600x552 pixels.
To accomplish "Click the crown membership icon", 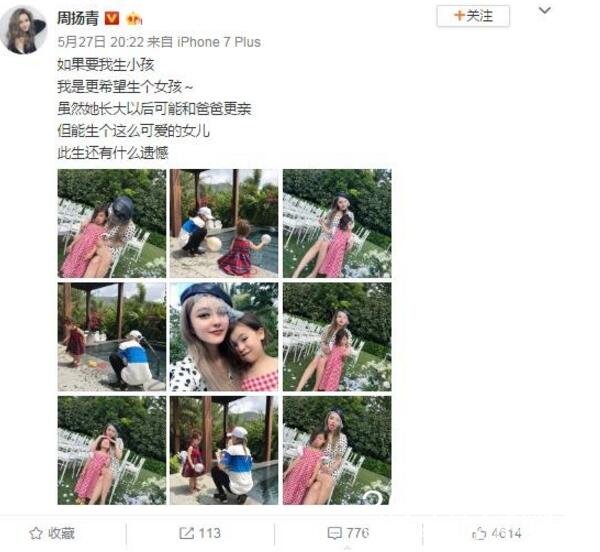I will click(x=134, y=19).
